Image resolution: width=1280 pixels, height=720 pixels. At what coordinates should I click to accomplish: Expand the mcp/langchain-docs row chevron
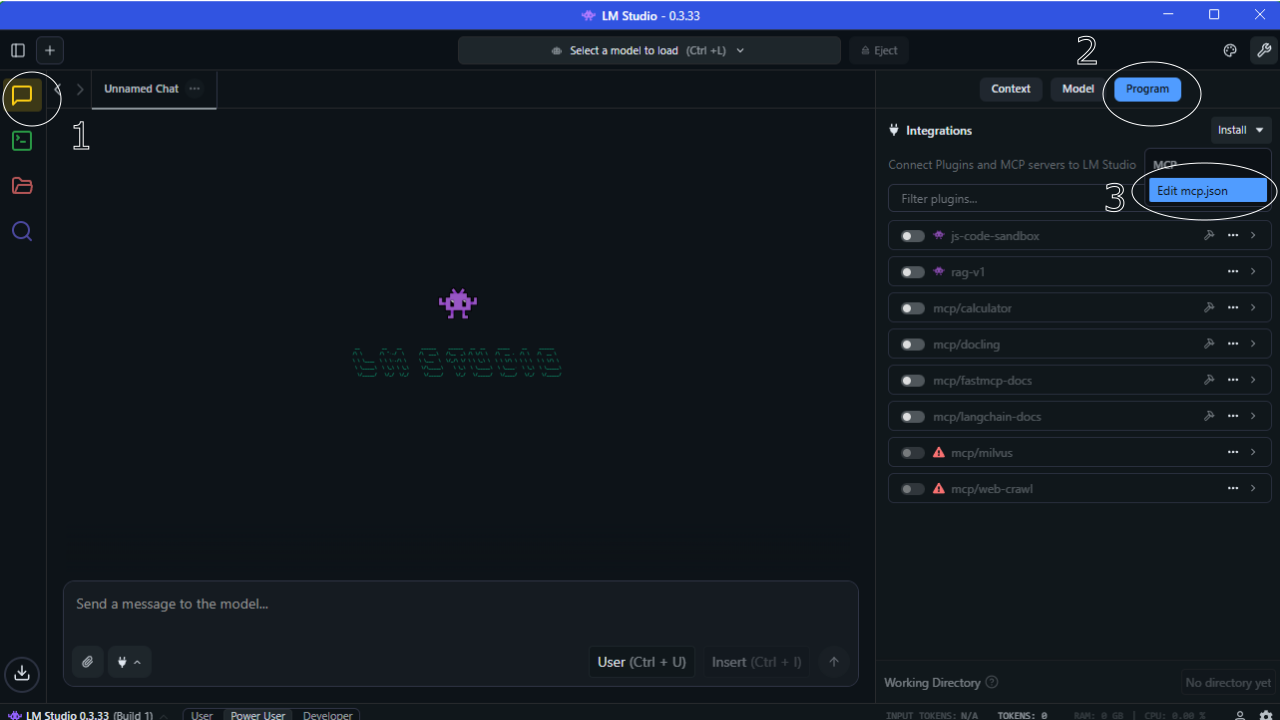1253,416
